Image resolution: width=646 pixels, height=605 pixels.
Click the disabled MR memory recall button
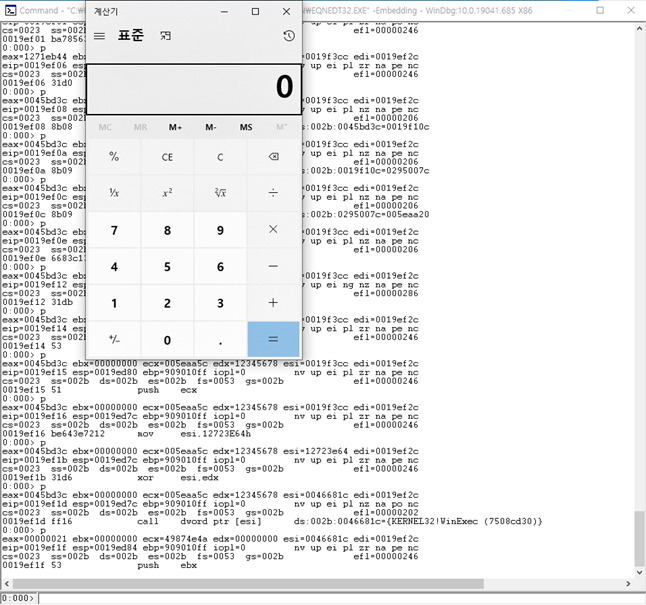click(x=140, y=127)
